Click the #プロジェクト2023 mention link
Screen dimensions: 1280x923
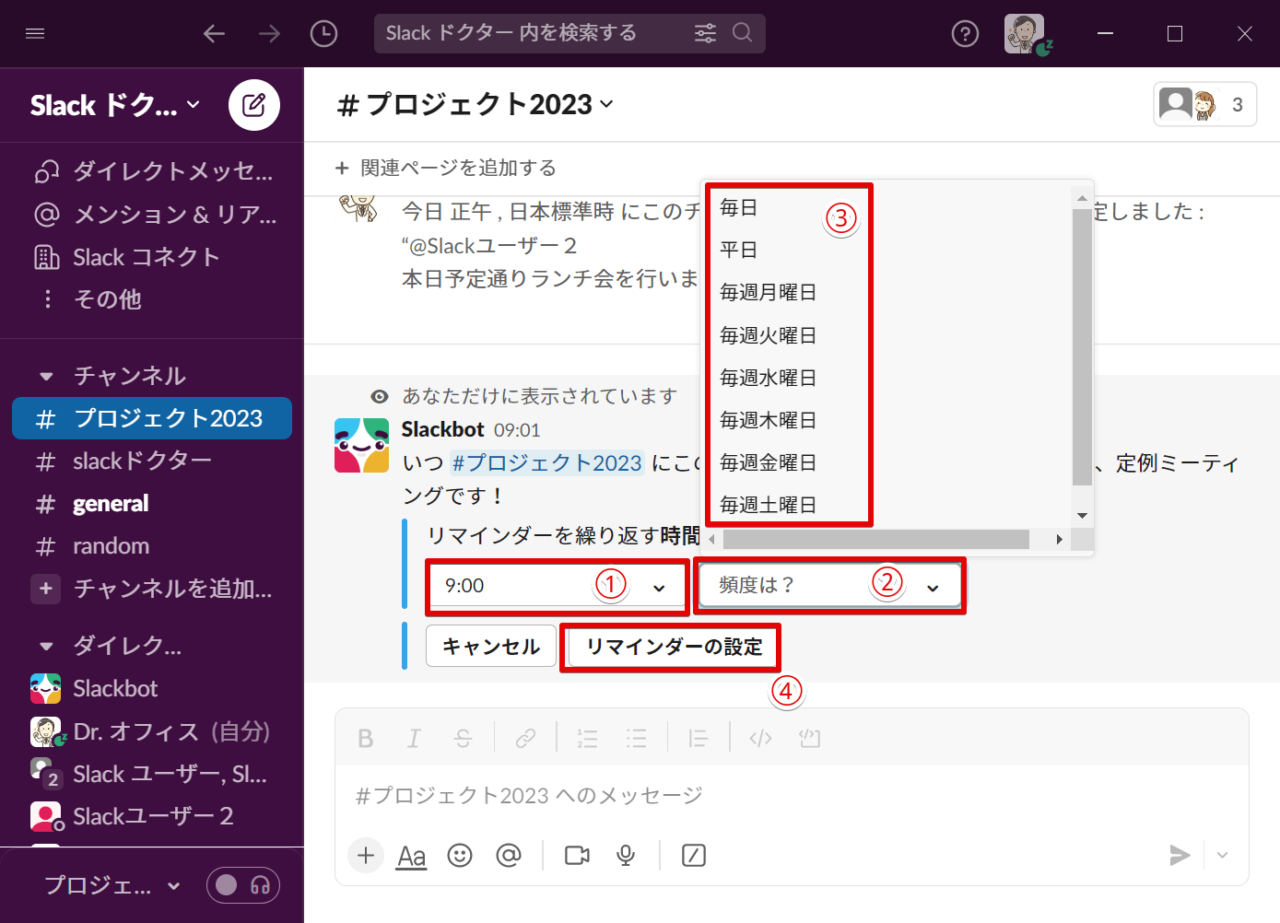(x=546, y=463)
